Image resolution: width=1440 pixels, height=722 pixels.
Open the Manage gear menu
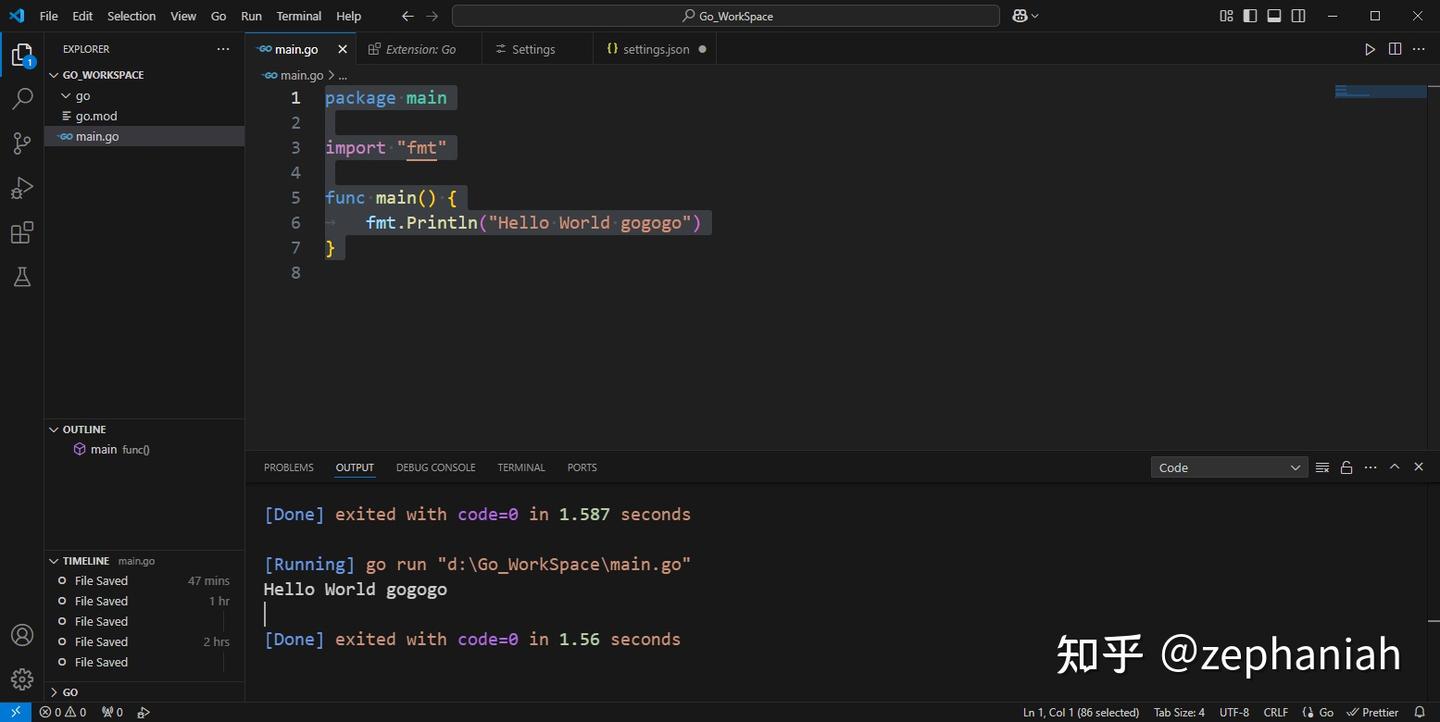(x=22, y=678)
